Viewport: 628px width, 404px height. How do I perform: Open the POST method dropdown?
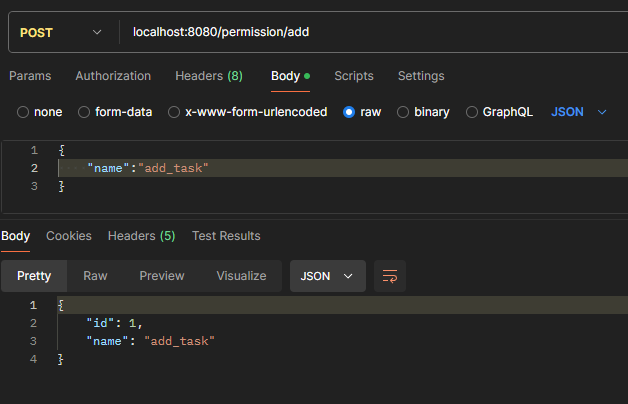(x=60, y=32)
